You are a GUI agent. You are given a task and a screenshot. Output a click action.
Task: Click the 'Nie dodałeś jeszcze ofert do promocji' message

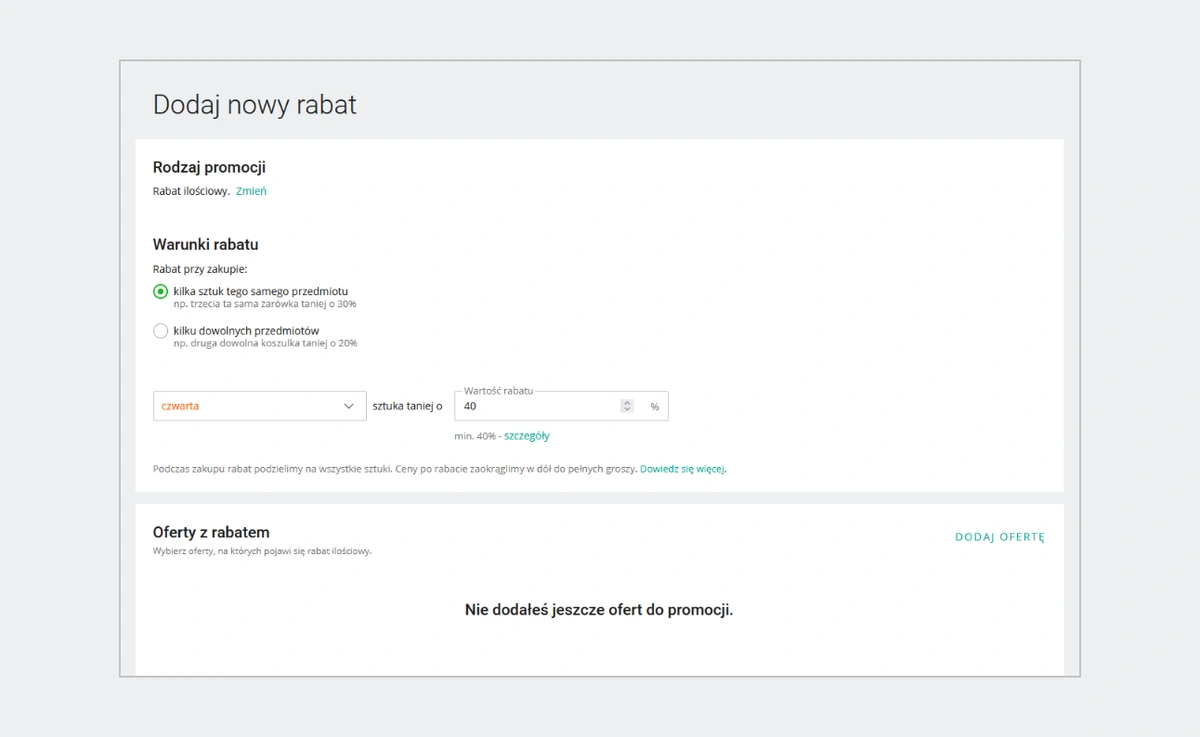599,610
